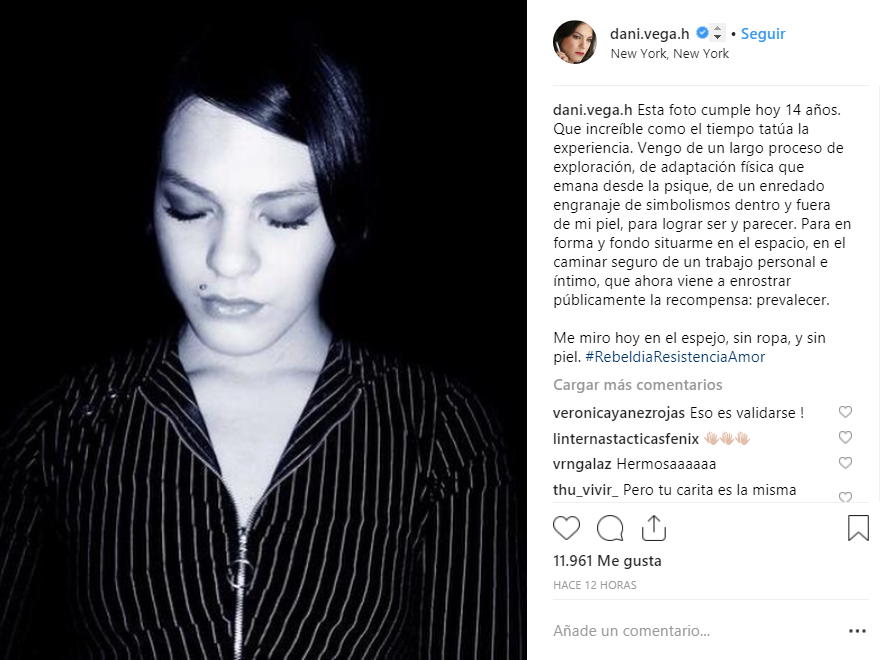Follow account with Seguir button
The image size is (880, 660).
(763, 34)
